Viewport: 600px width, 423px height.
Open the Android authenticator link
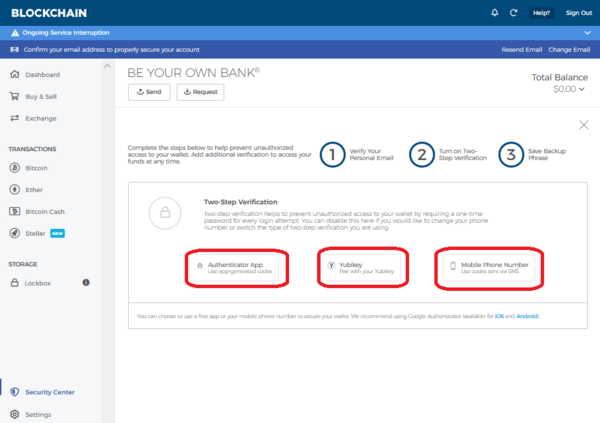tap(527, 316)
